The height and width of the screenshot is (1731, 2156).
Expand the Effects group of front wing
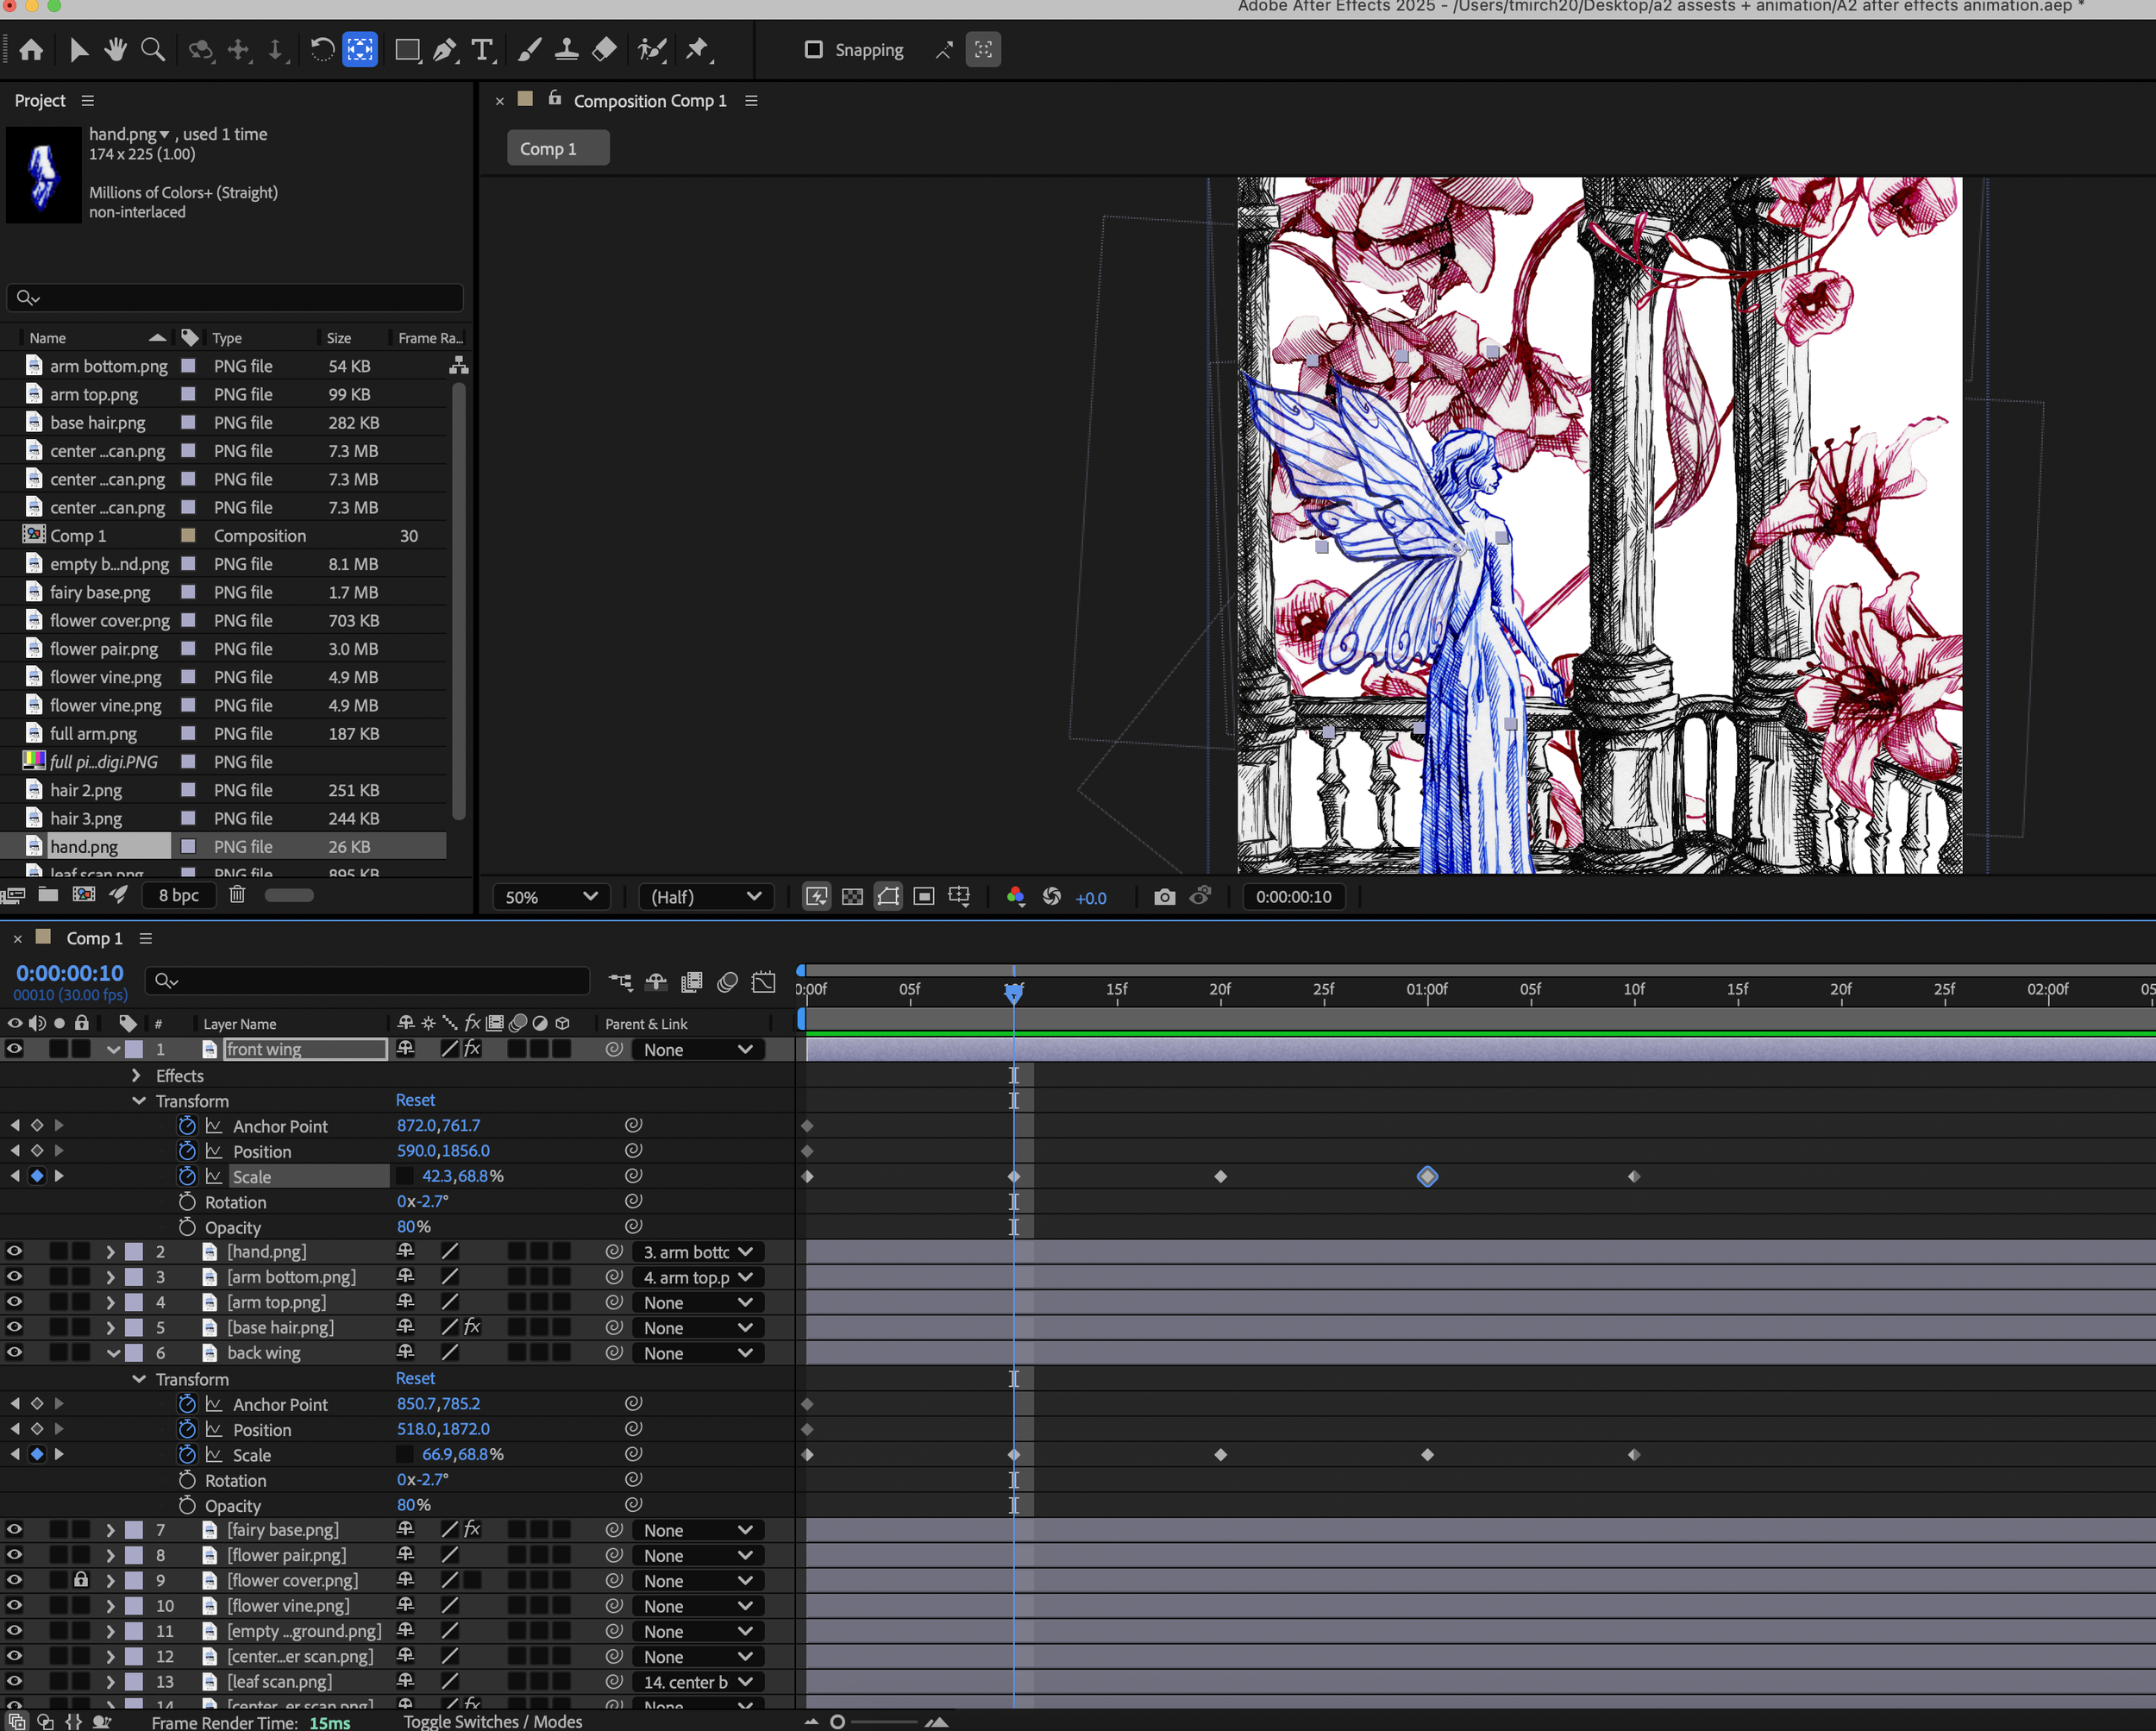click(137, 1076)
